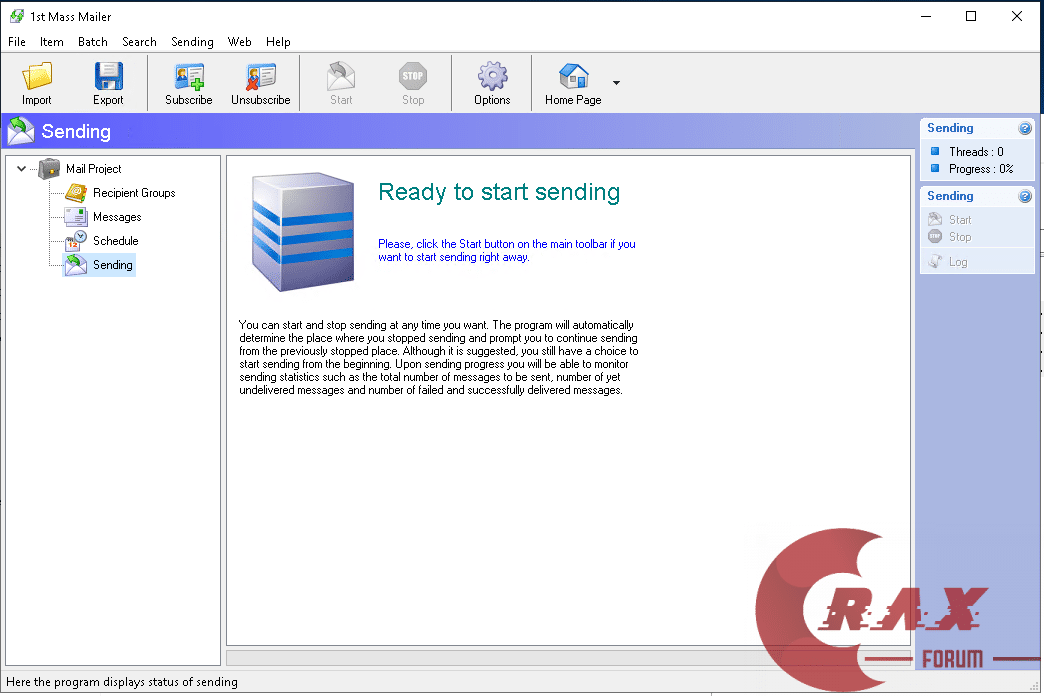The height and width of the screenshot is (696, 1044).
Task: Select Messages tree item
Action: [117, 217]
